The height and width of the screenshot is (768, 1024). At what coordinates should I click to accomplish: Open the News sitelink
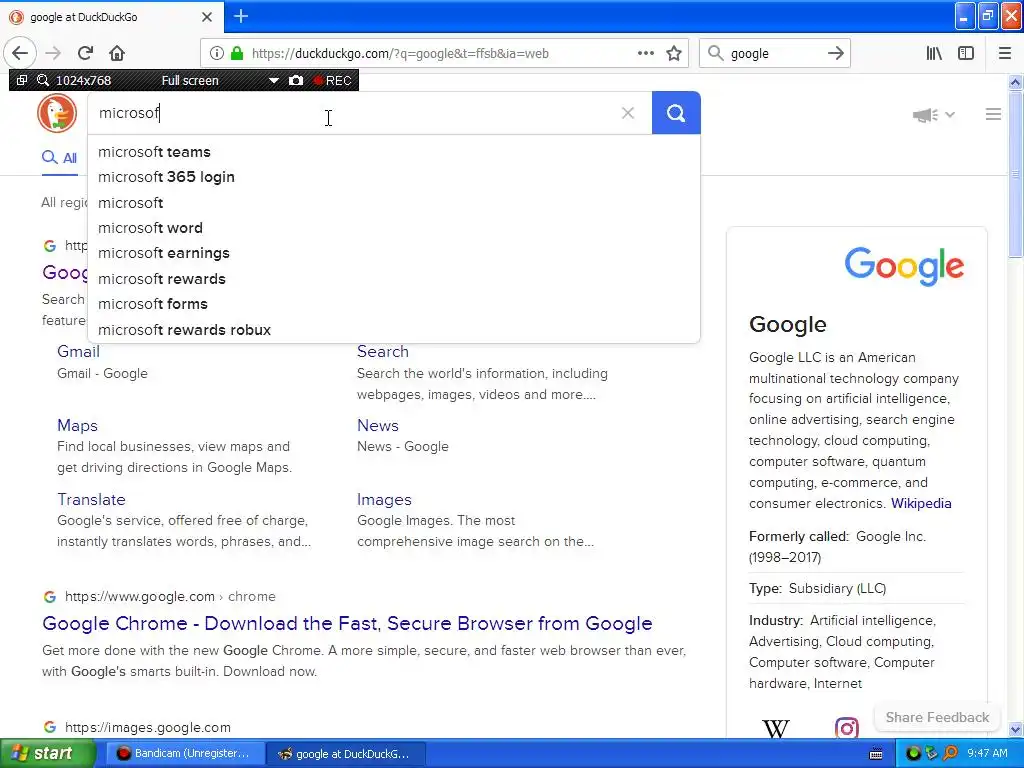377,425
